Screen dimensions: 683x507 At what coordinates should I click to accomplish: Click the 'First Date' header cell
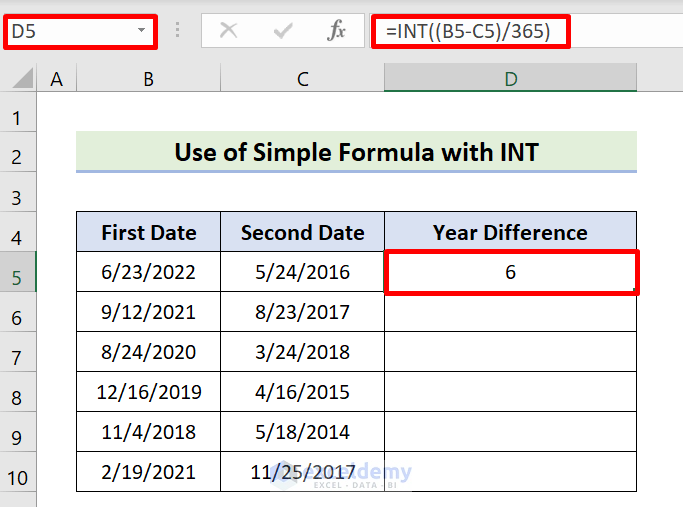click(x=149, y=232)
